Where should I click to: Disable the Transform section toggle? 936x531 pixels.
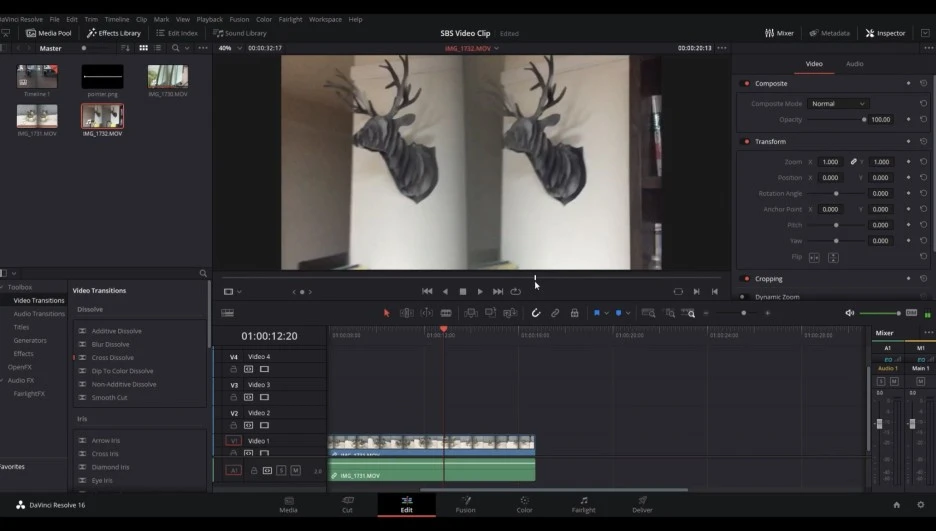[x=746, y=142]
